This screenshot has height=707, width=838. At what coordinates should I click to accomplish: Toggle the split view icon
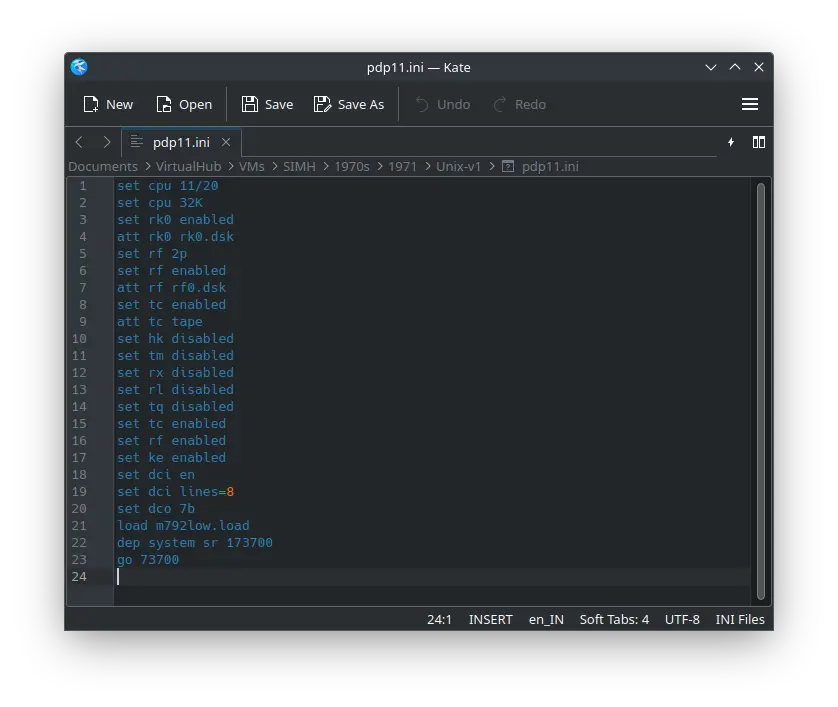pyautogui.click(x=759, y=142)
